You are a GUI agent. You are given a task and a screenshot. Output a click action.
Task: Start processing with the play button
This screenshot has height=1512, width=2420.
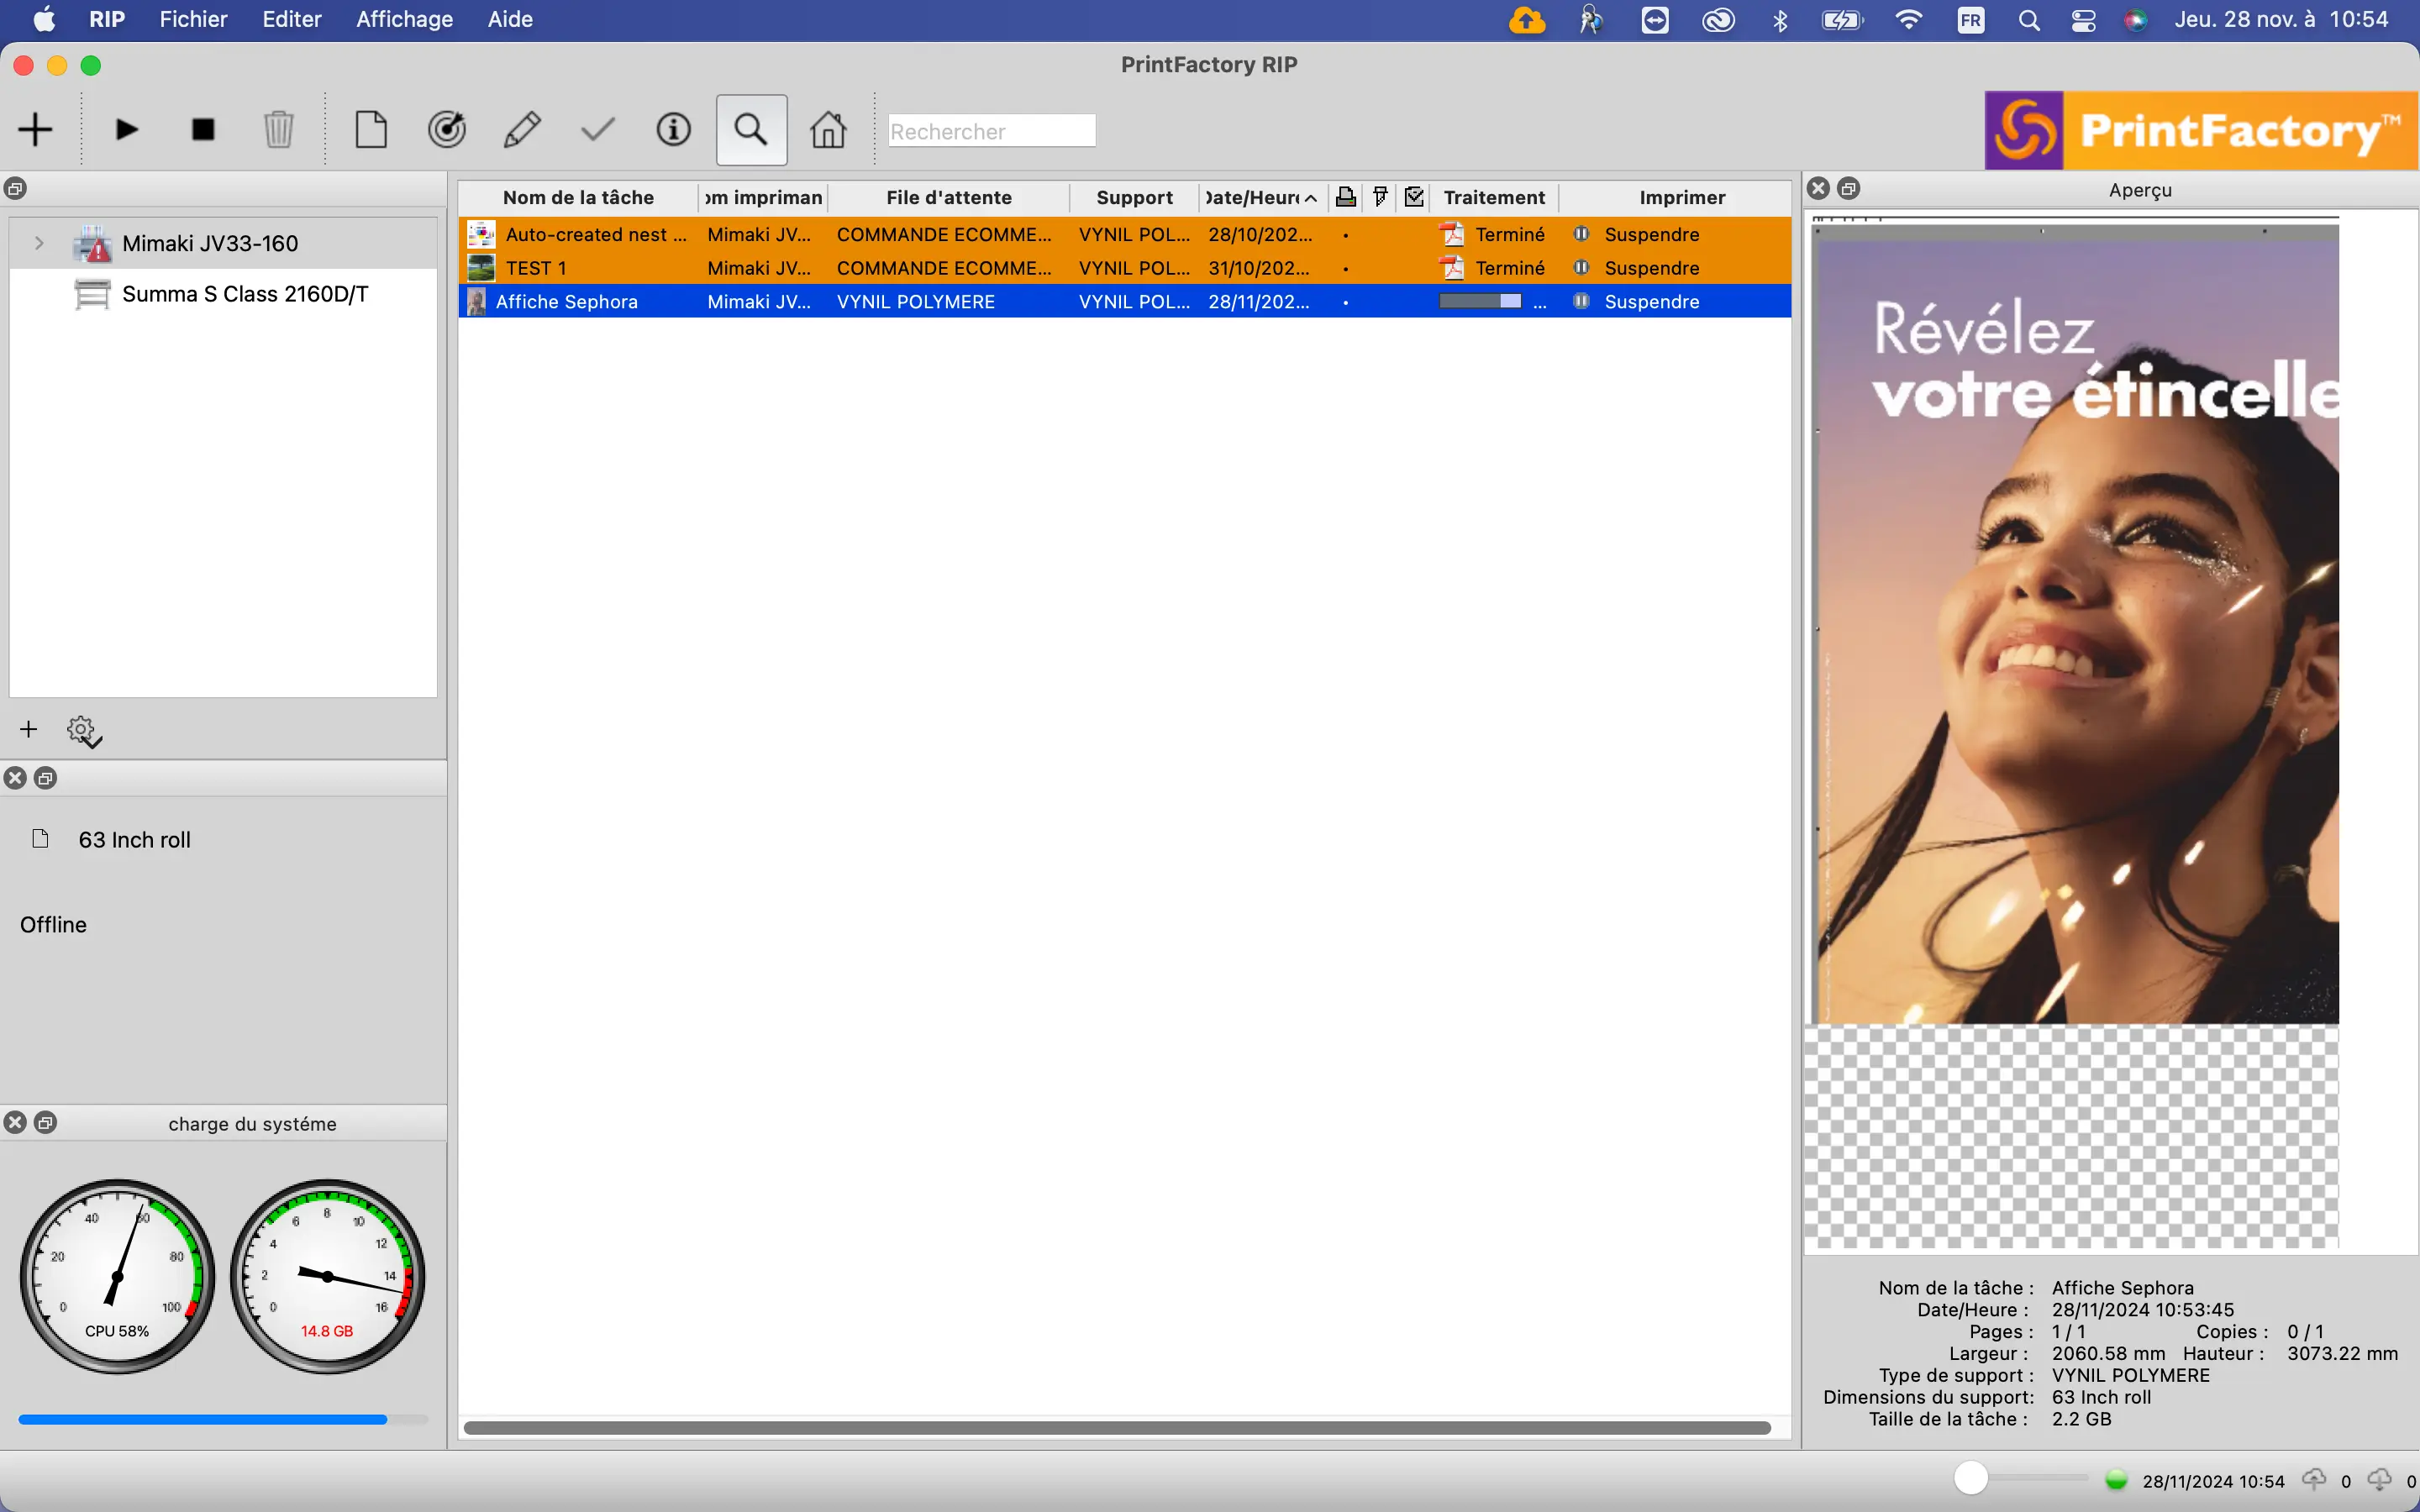tap(126, 130)
